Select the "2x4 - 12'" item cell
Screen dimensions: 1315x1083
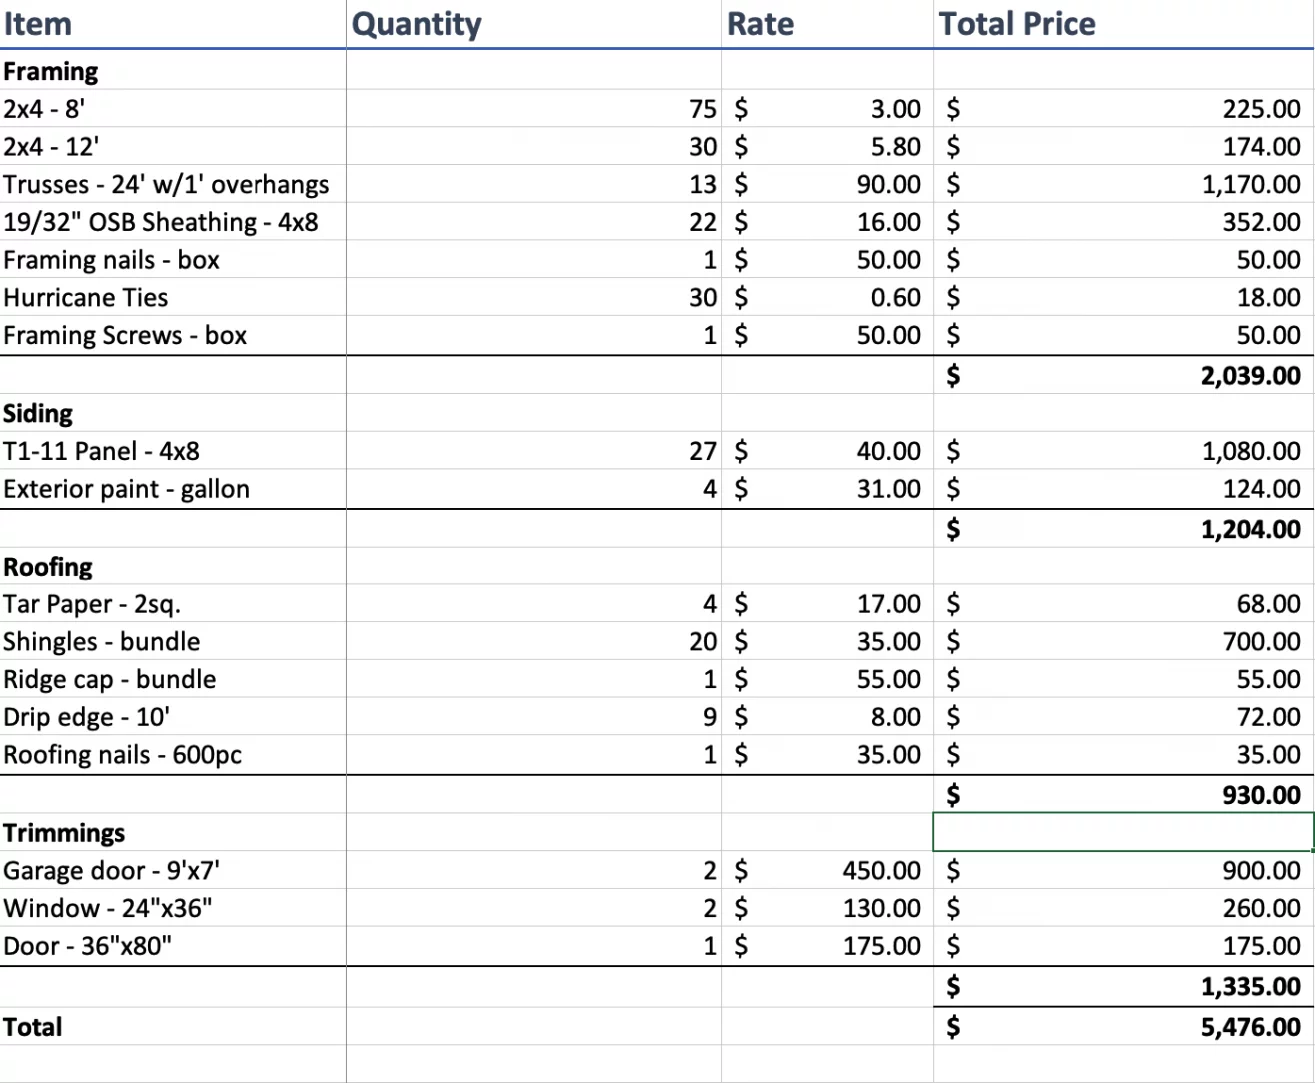tap(173, 147)
